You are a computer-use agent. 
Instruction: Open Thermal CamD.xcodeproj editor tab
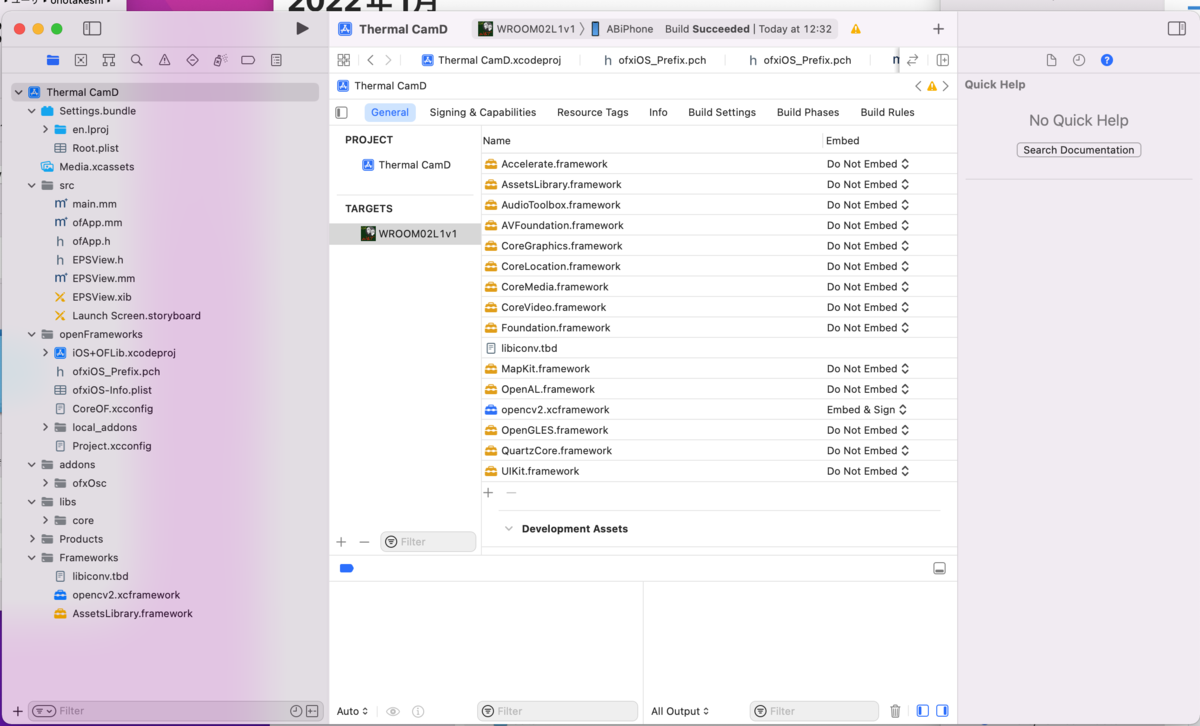(x=491, y=60)
